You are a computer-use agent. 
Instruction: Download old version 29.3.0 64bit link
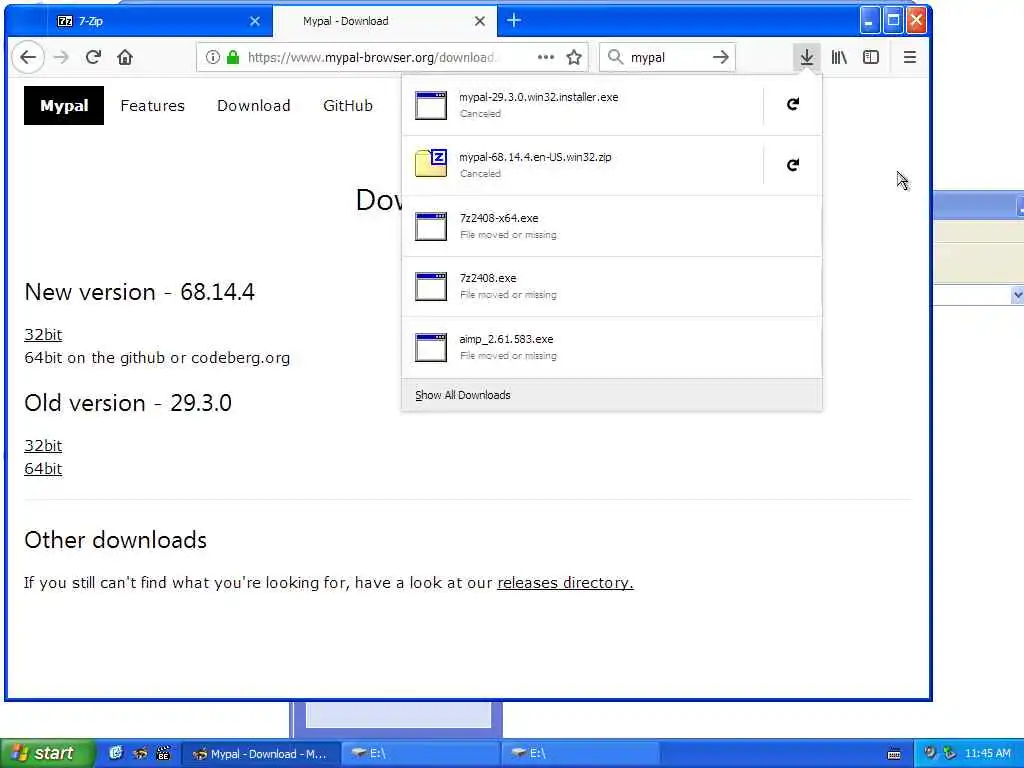point(43,468)
